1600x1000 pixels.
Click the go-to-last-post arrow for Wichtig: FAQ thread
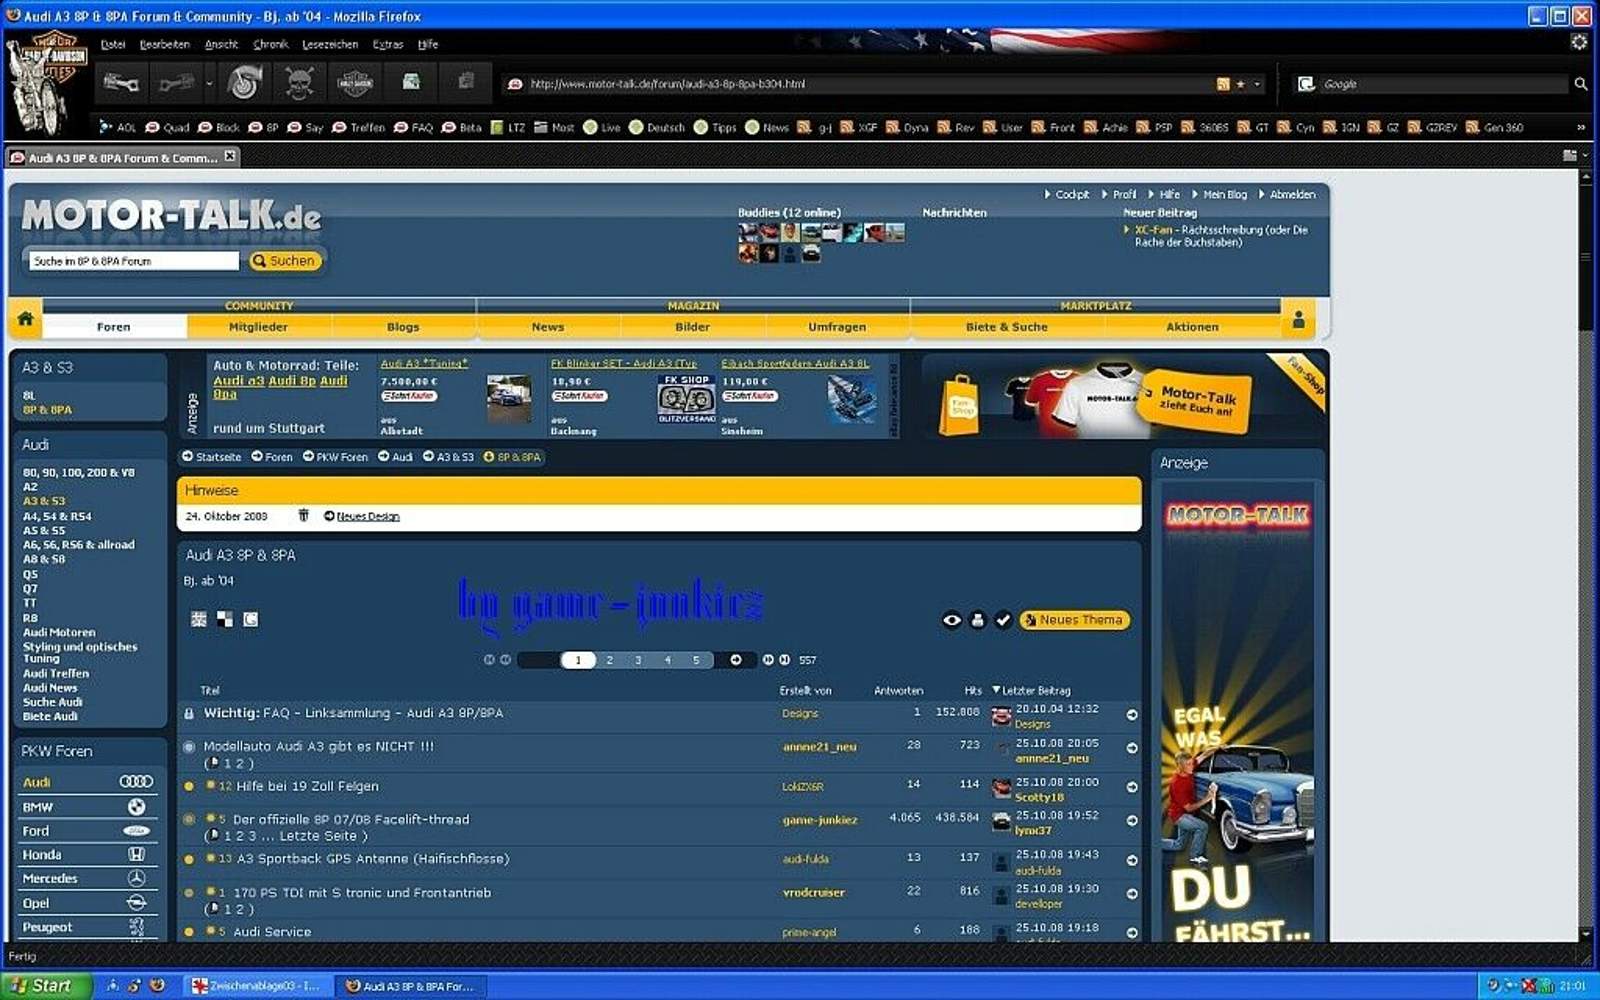point(1132,715)
